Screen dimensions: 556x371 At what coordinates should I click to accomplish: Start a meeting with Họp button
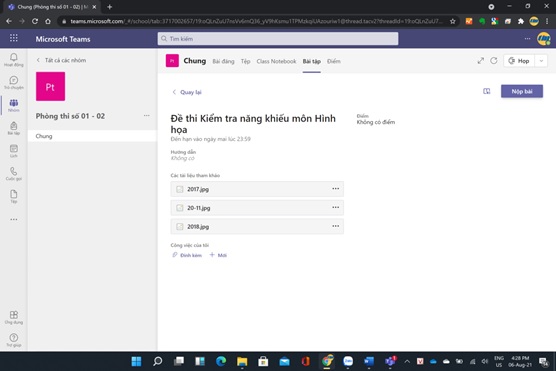[x=519, y=61]
